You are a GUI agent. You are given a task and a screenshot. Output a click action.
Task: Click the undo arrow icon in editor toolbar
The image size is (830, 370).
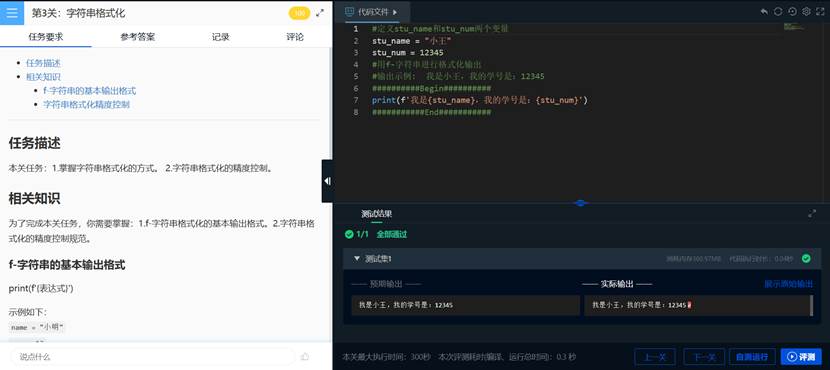764,12
